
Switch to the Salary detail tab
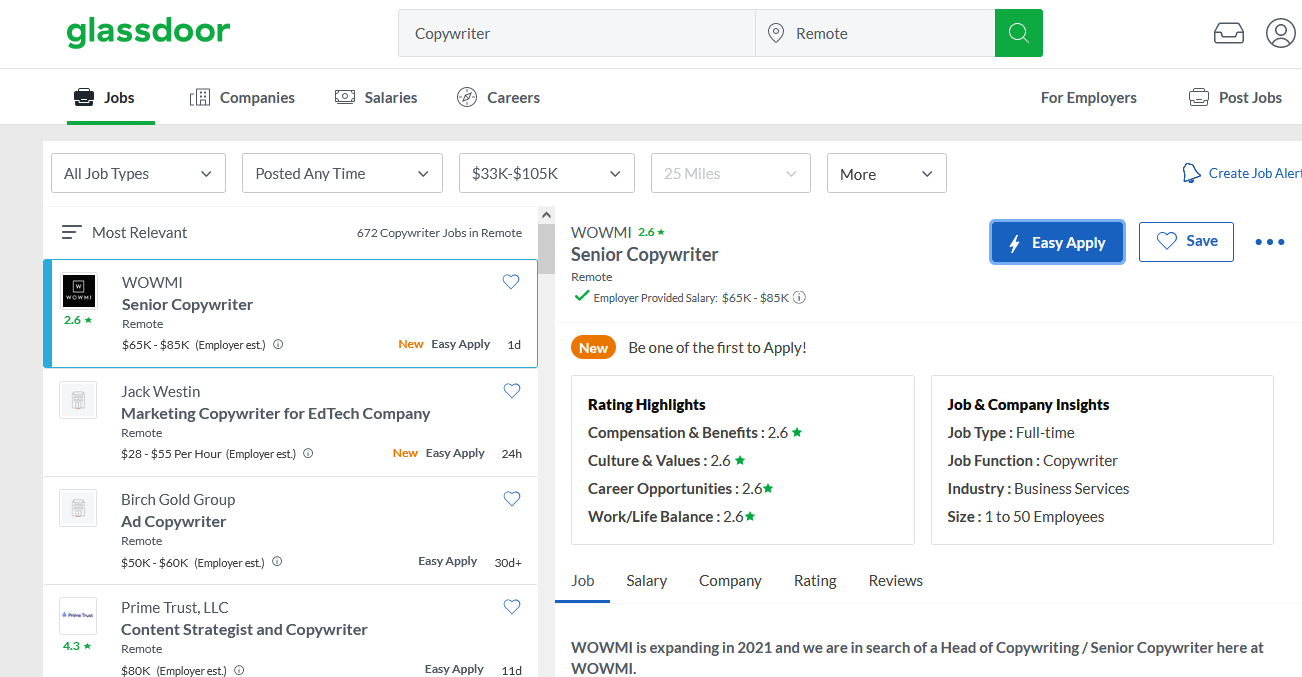pos(647,581)
